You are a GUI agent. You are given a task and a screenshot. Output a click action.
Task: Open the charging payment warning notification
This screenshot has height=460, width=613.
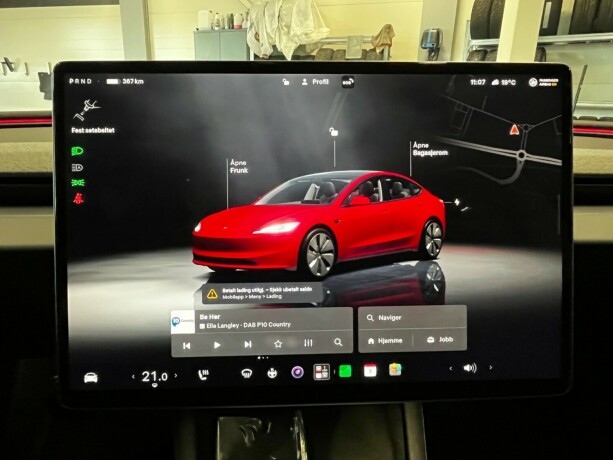262,293
